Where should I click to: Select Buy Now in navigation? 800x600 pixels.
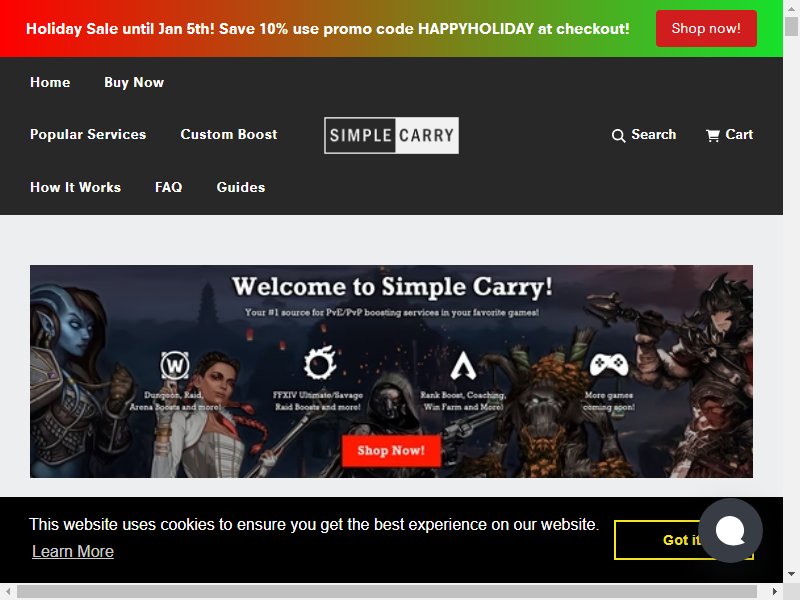134,83
